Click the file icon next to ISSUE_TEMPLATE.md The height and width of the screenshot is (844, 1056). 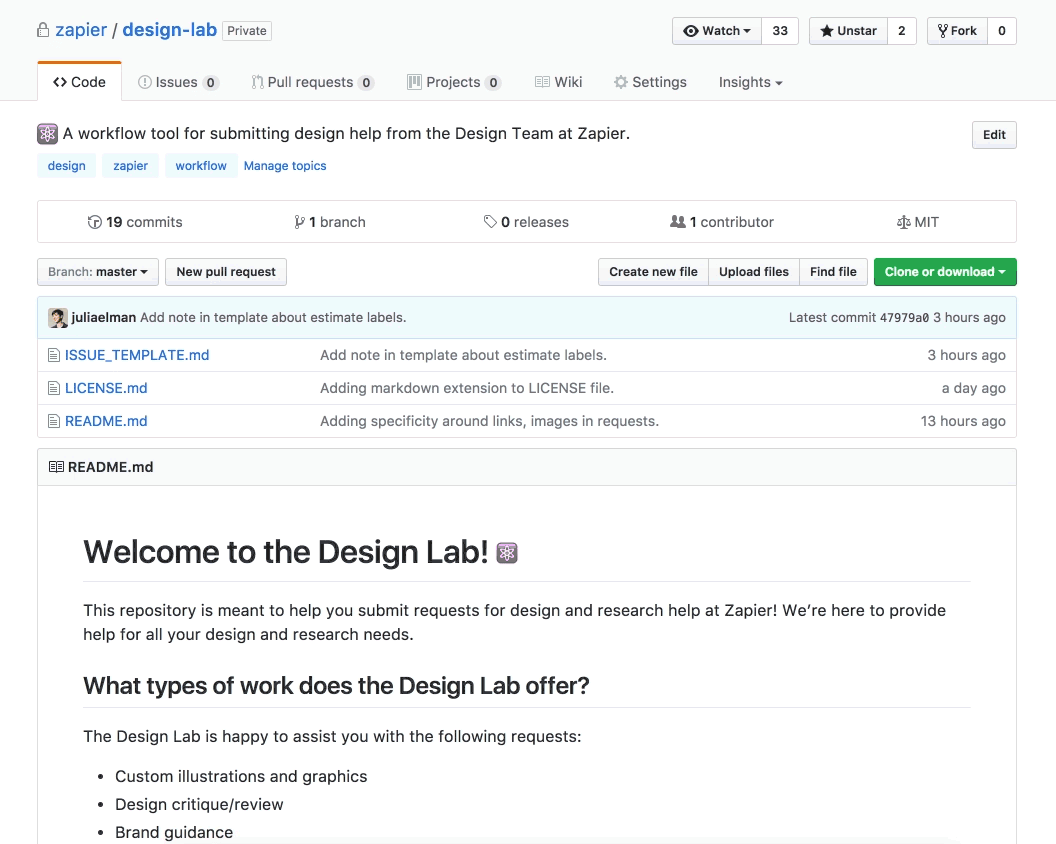54,355
